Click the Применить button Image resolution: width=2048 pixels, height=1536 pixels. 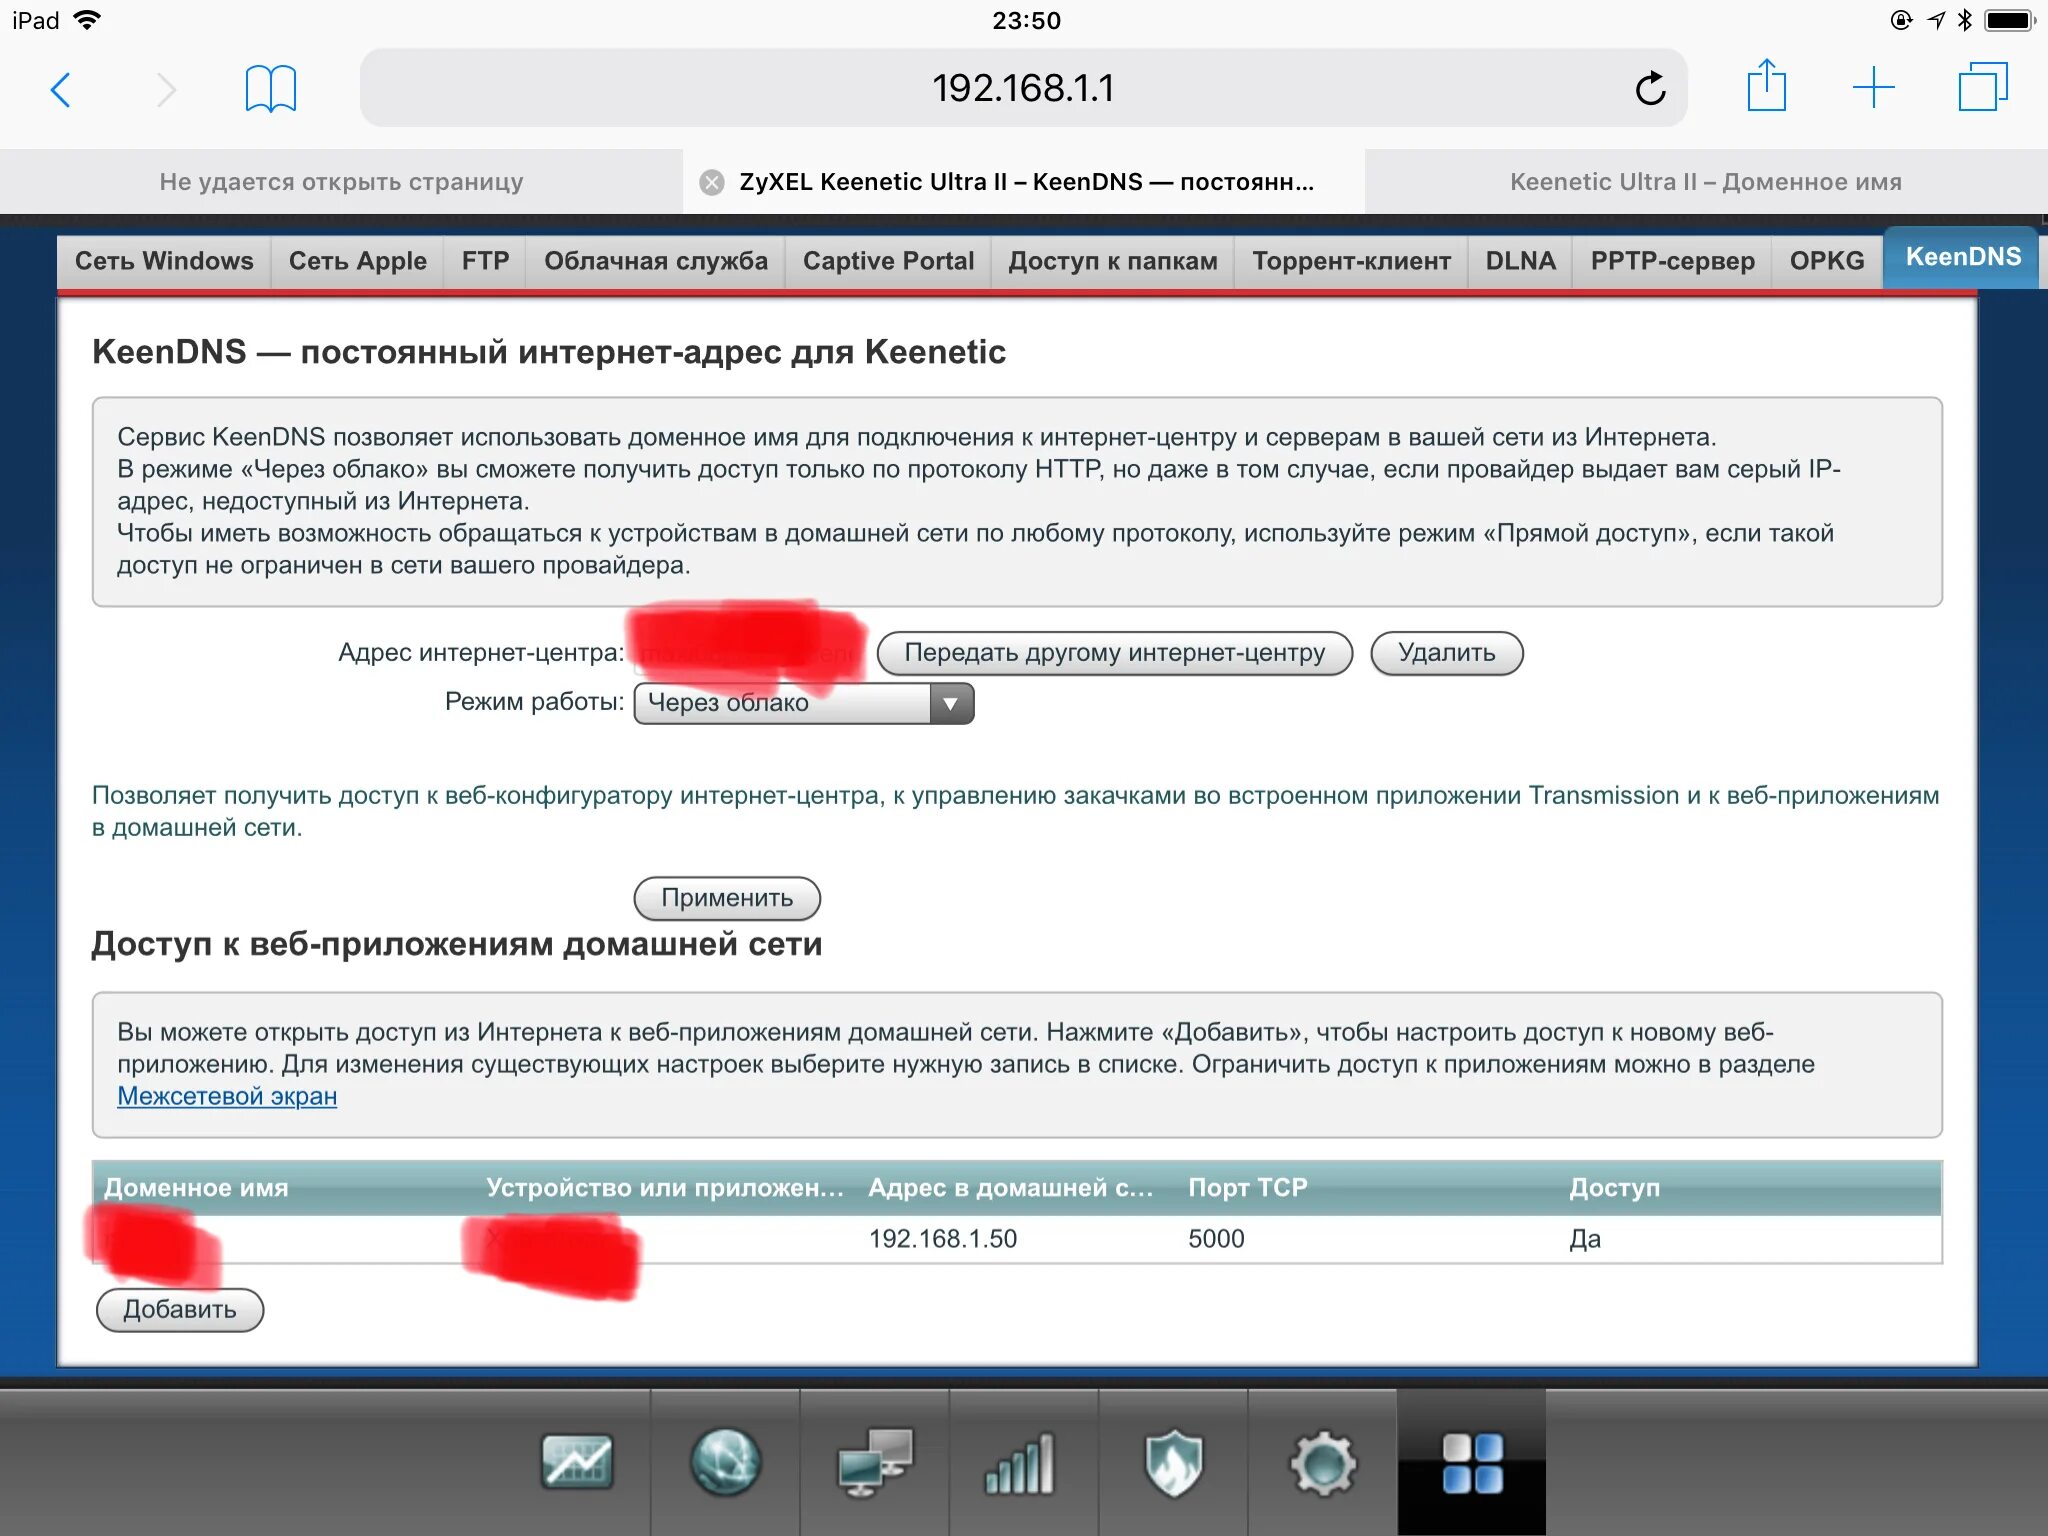(727, 898)
